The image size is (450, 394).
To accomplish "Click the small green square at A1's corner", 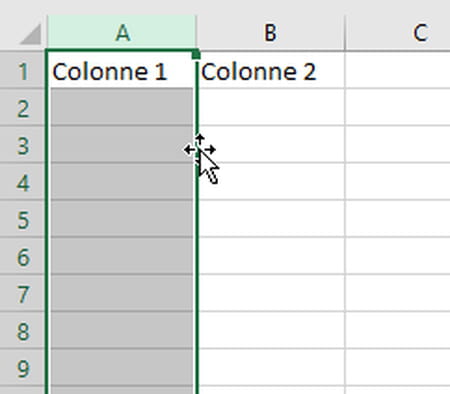I will [x=196, y=54].
